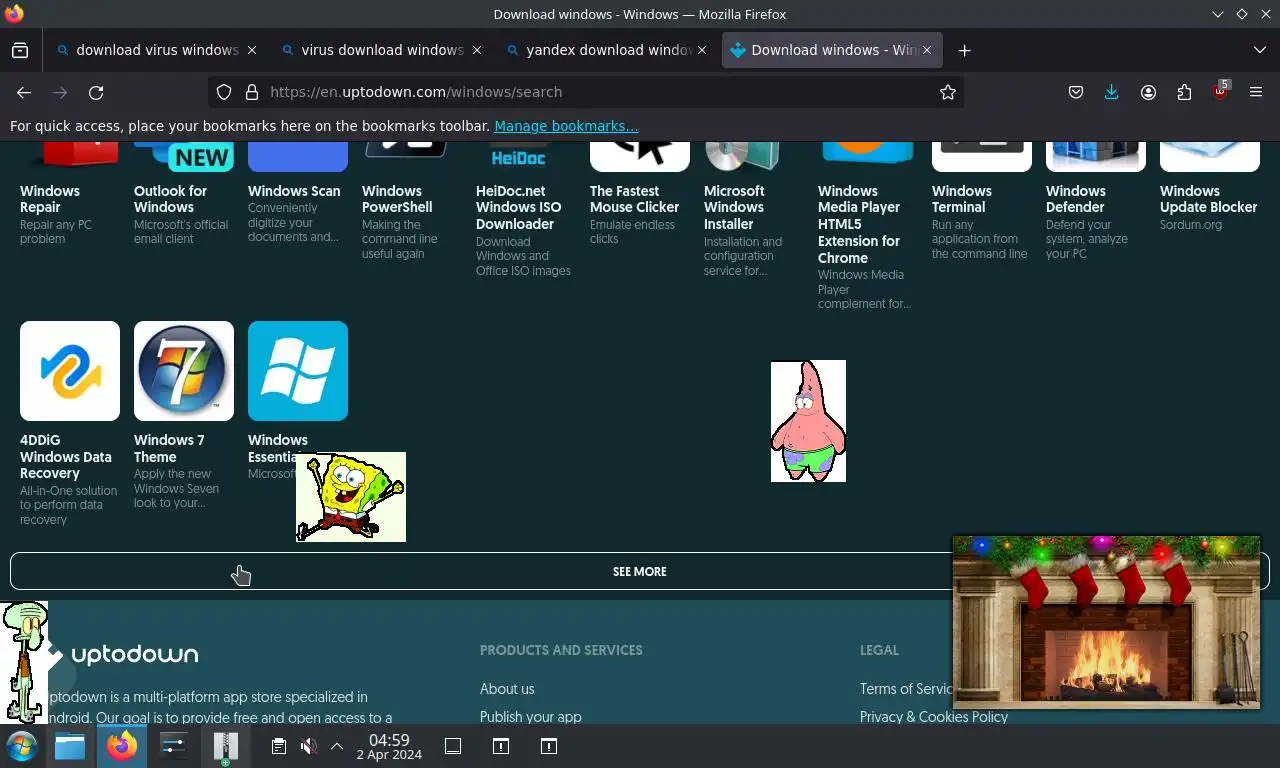Screen dimensions: 1280x768
Task: Click the show desktop tray icon
Action: point(453,746)
